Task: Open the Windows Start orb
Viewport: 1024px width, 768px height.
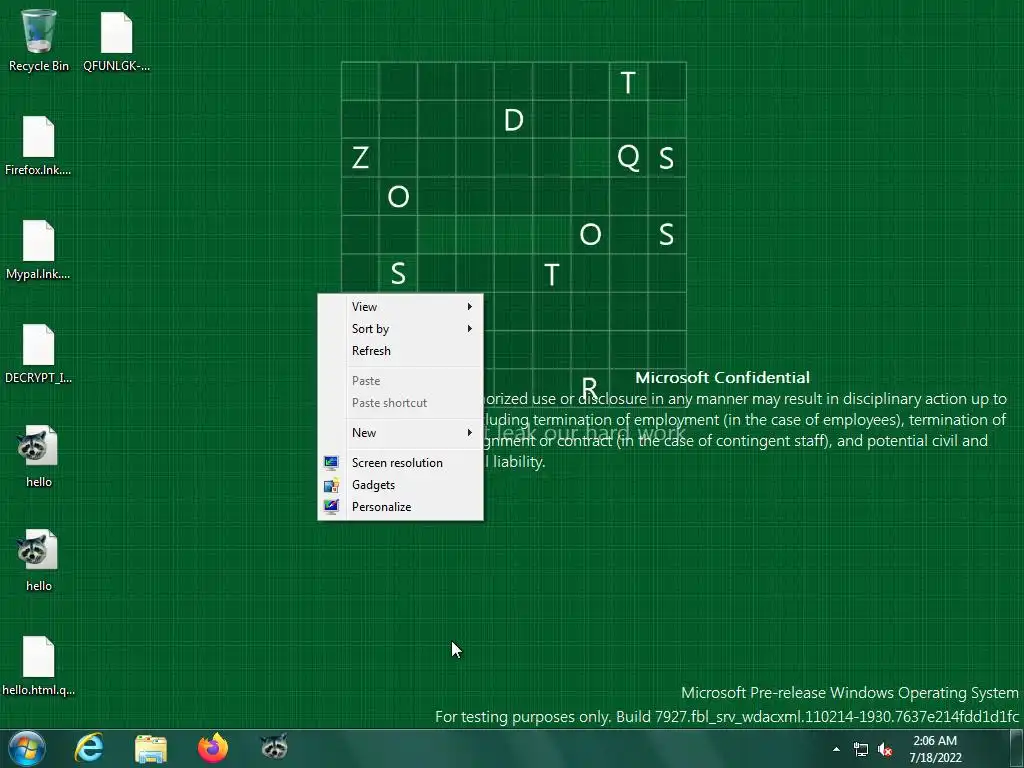Action: pyautogui.click(x=27, y=748)
